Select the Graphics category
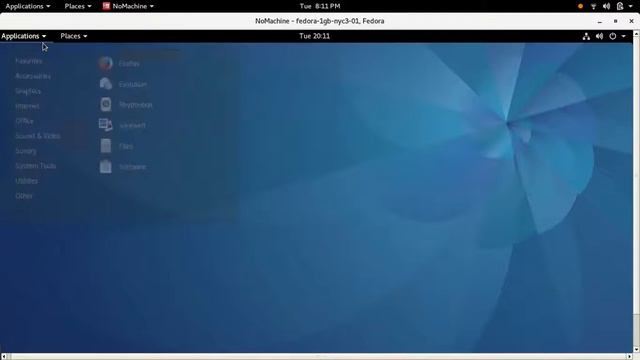Screen dimensions: 640x360 tap(28, 91)
